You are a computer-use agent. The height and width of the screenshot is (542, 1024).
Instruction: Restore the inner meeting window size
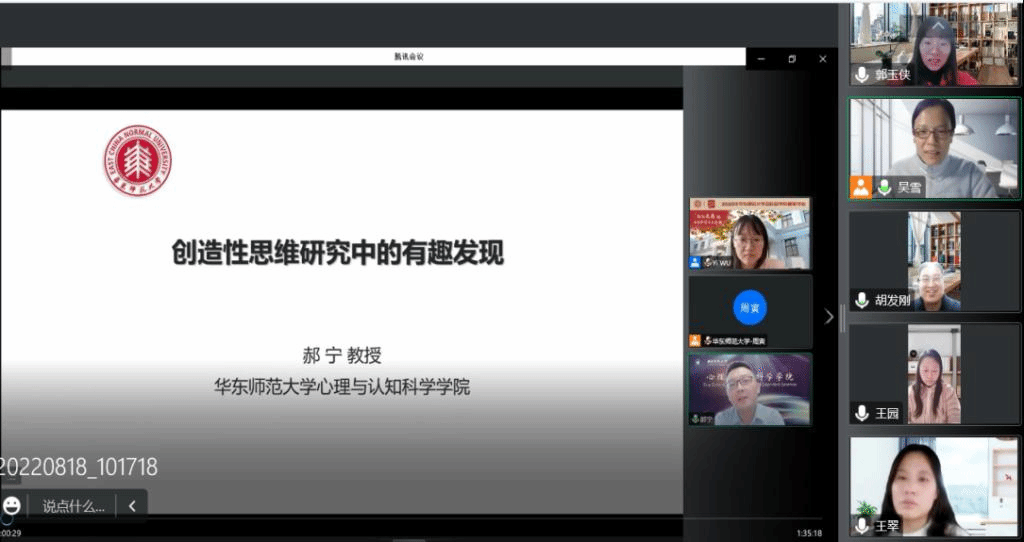pos(791,59)
